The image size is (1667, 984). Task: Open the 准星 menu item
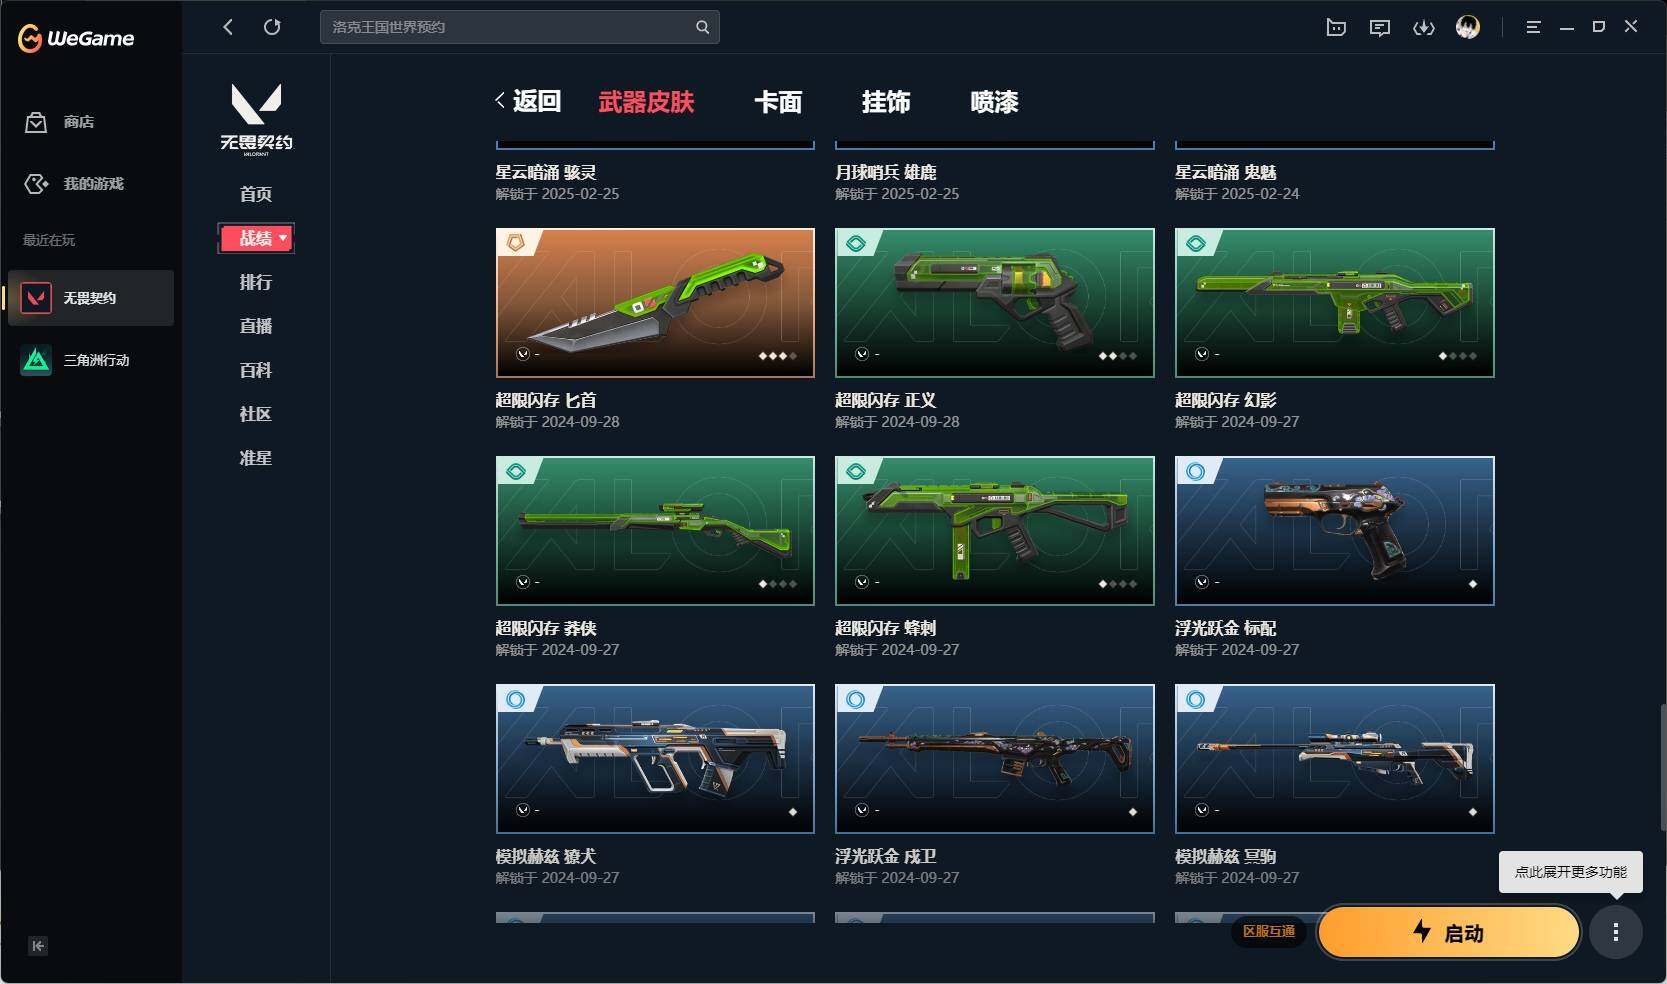coord(256,458)
